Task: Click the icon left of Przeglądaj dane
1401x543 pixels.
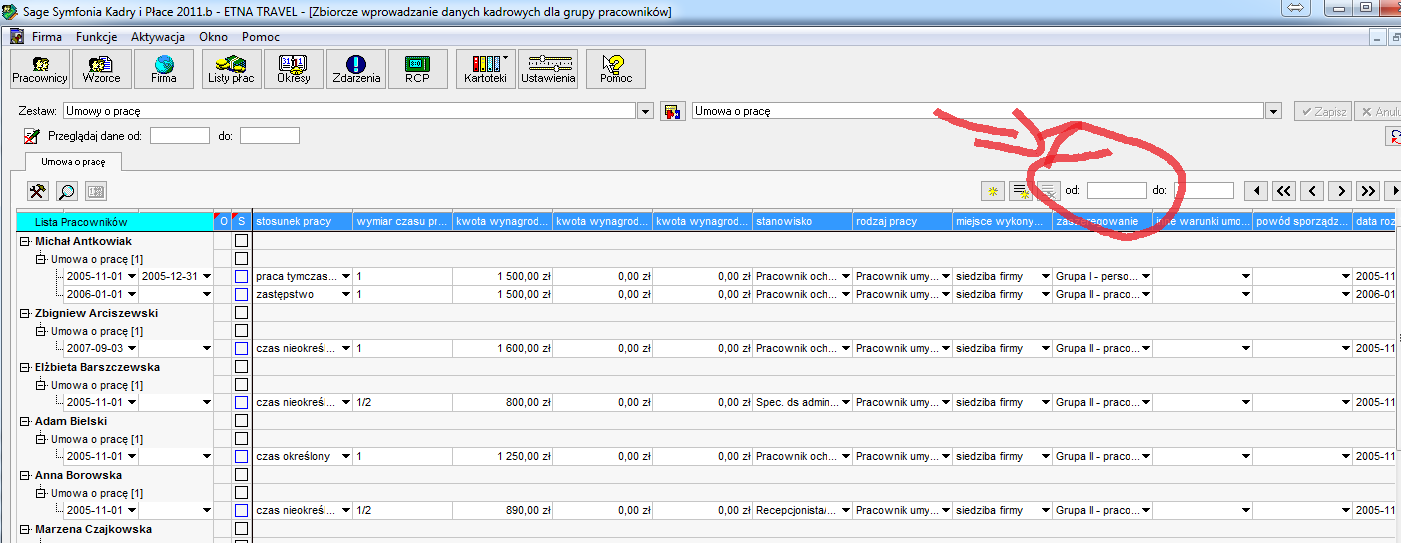Action: 32,135
